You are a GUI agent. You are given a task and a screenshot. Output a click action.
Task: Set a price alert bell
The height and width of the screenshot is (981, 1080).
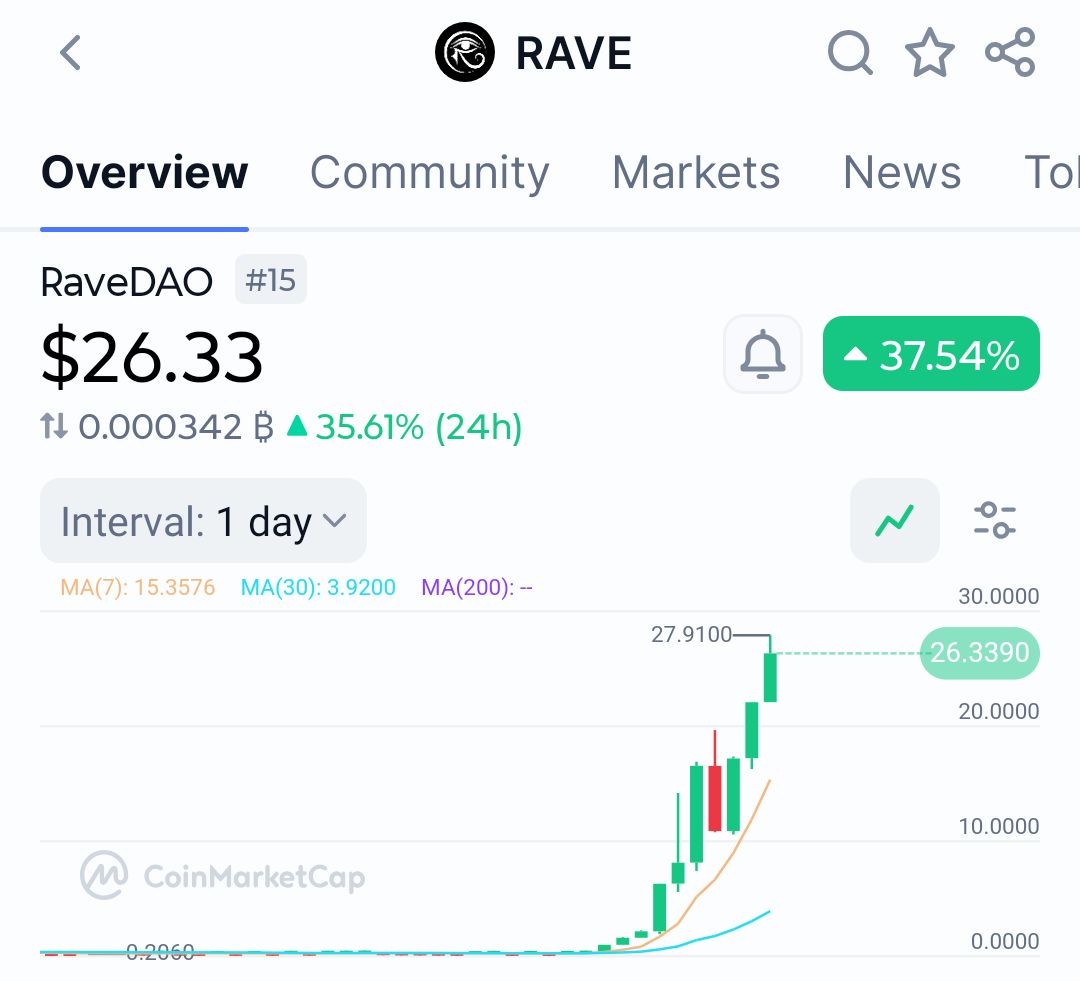pyautogui.click(x=762, y=354)
